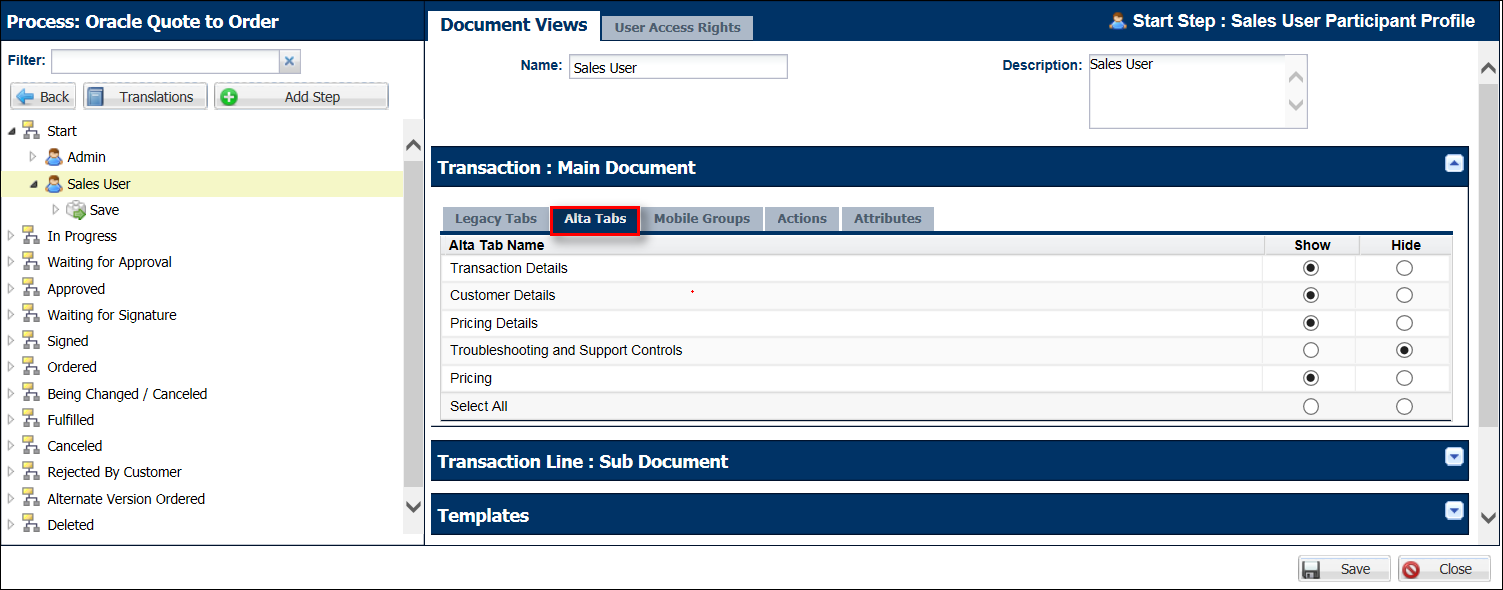This screenshot has height=590, width=1503.
Task: Click the In Progress step icon
Action: [x=31, y=236]
